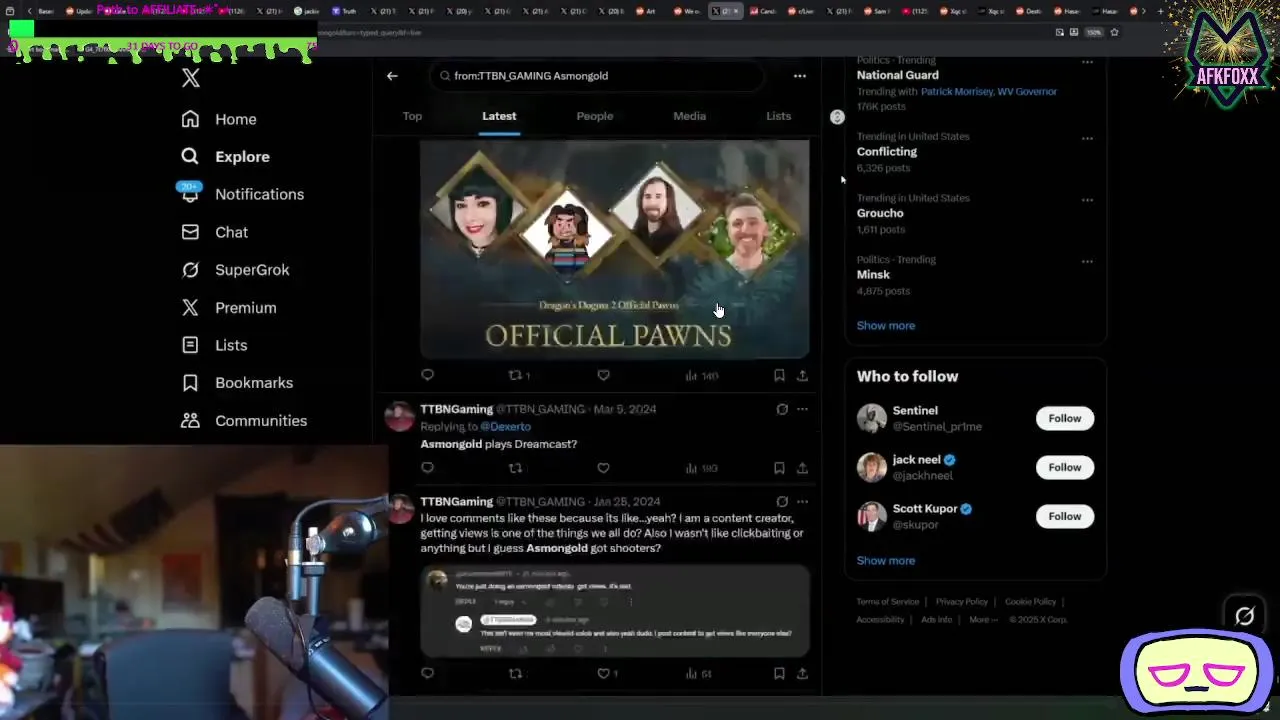Open the Conflicting trending topic
The height and width of the screenshot is (720, 1280).
tap(886, 152)
